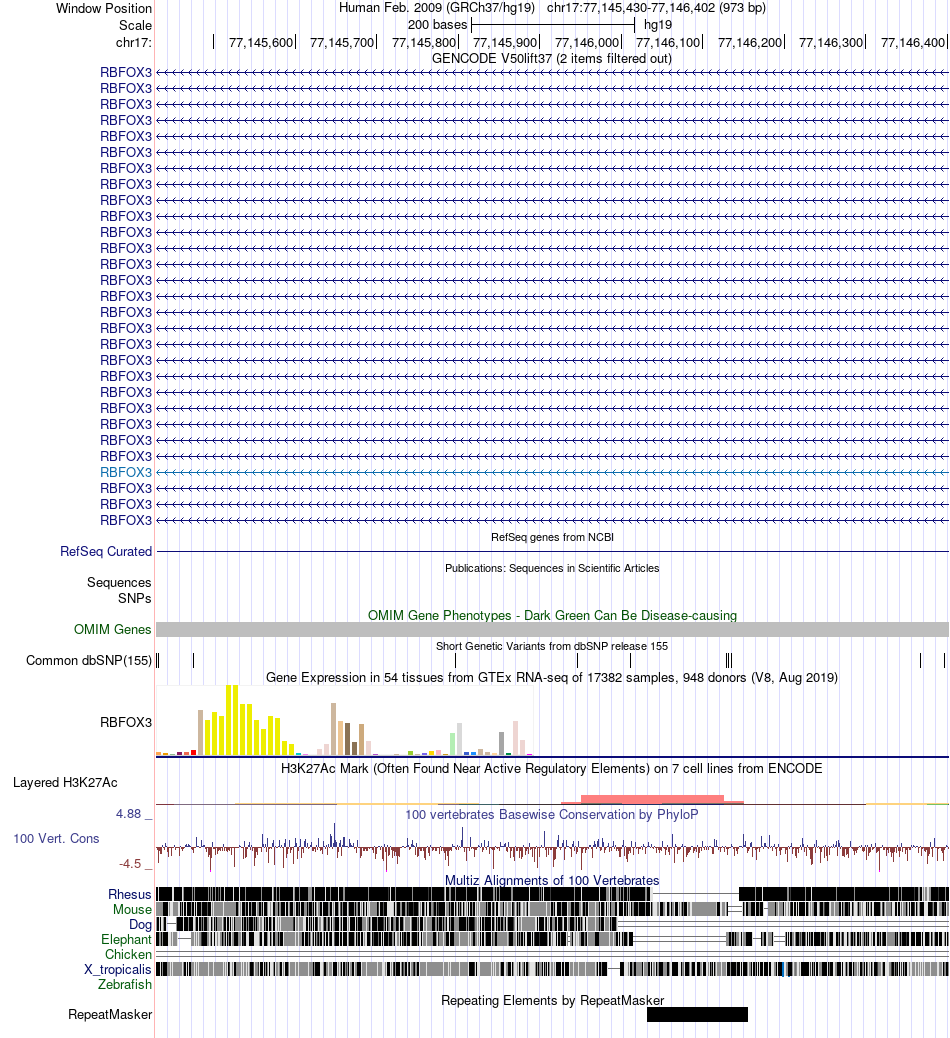This screenshot has width=950, height=1038.
Task: Click the 200 bases scale bar
Action: [x=553, y=25]
